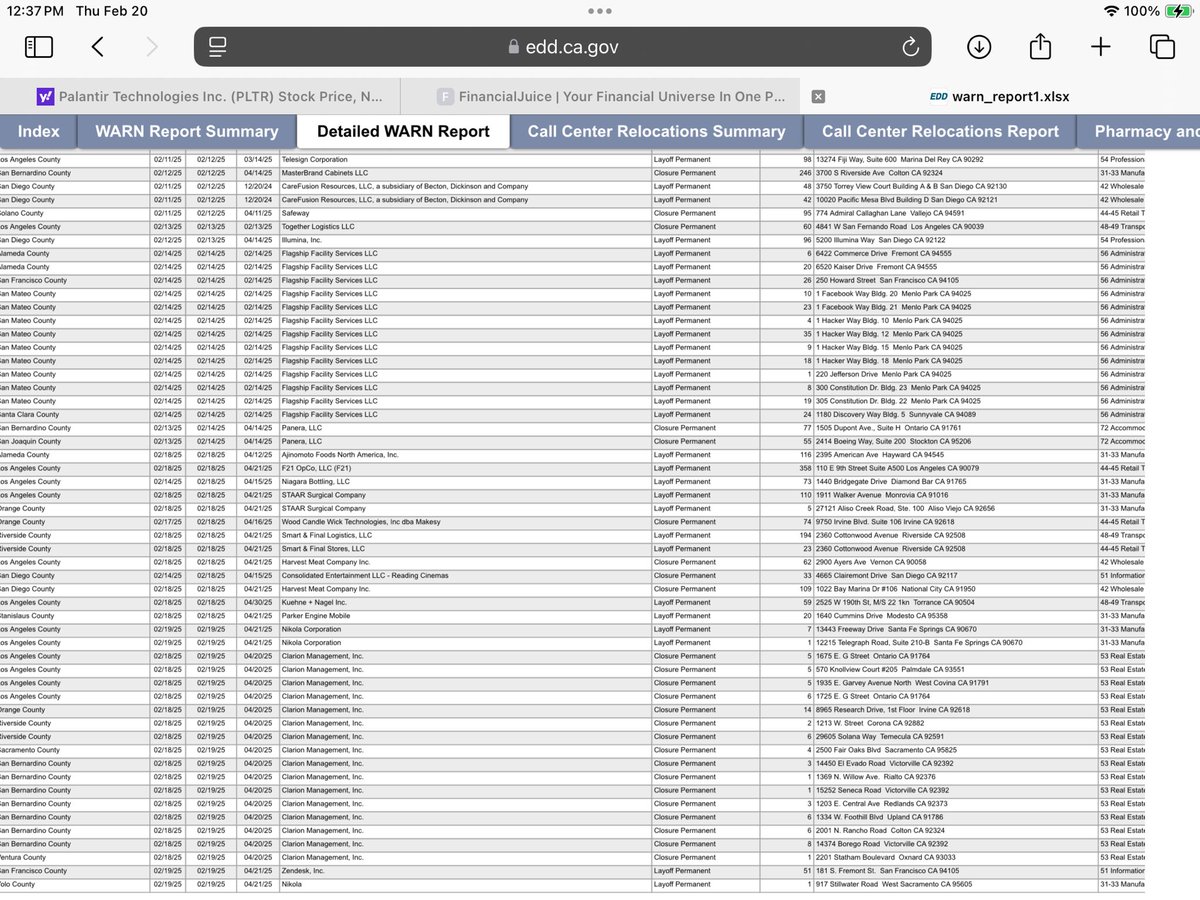The image size is (1200, 900).
Task: Select the Niagara Bottling, LLC cell
Action: coord(464,482)
